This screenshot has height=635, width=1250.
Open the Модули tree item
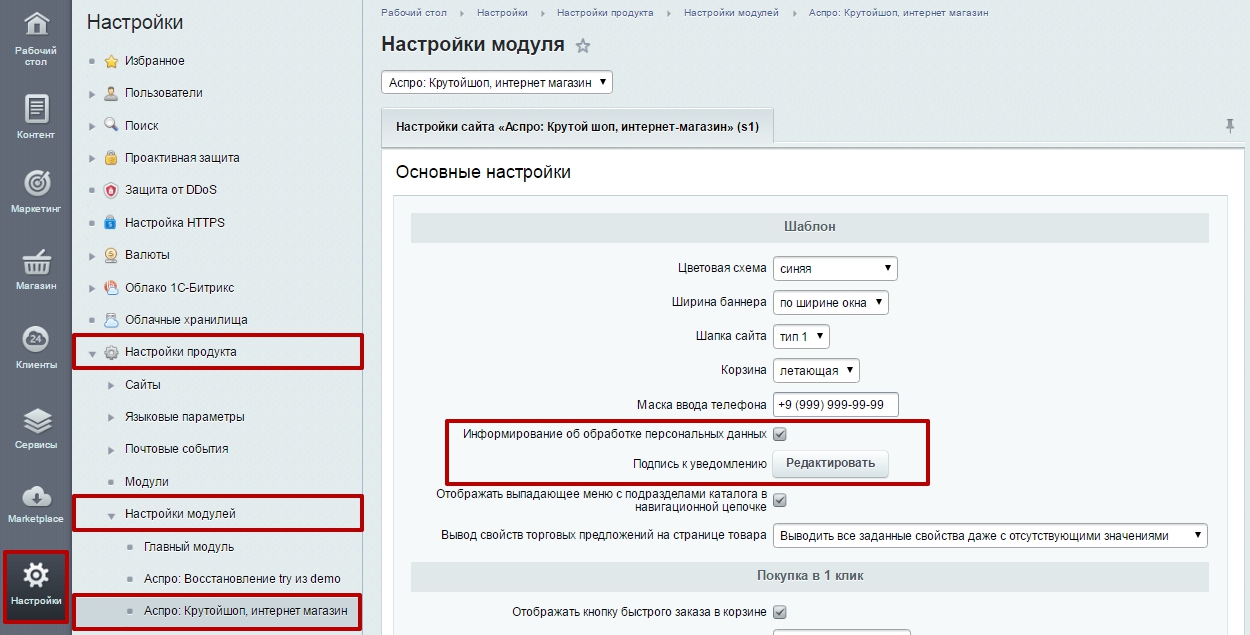point(147,482)
